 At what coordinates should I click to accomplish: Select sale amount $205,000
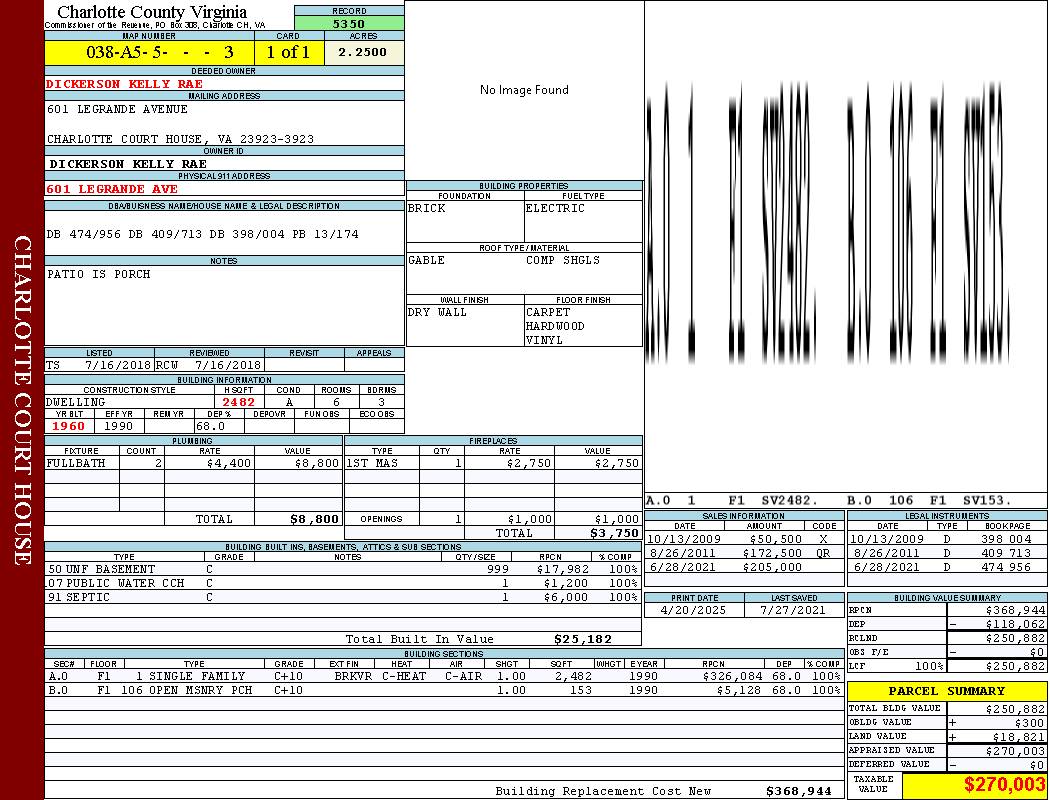(x=772, y=567)
